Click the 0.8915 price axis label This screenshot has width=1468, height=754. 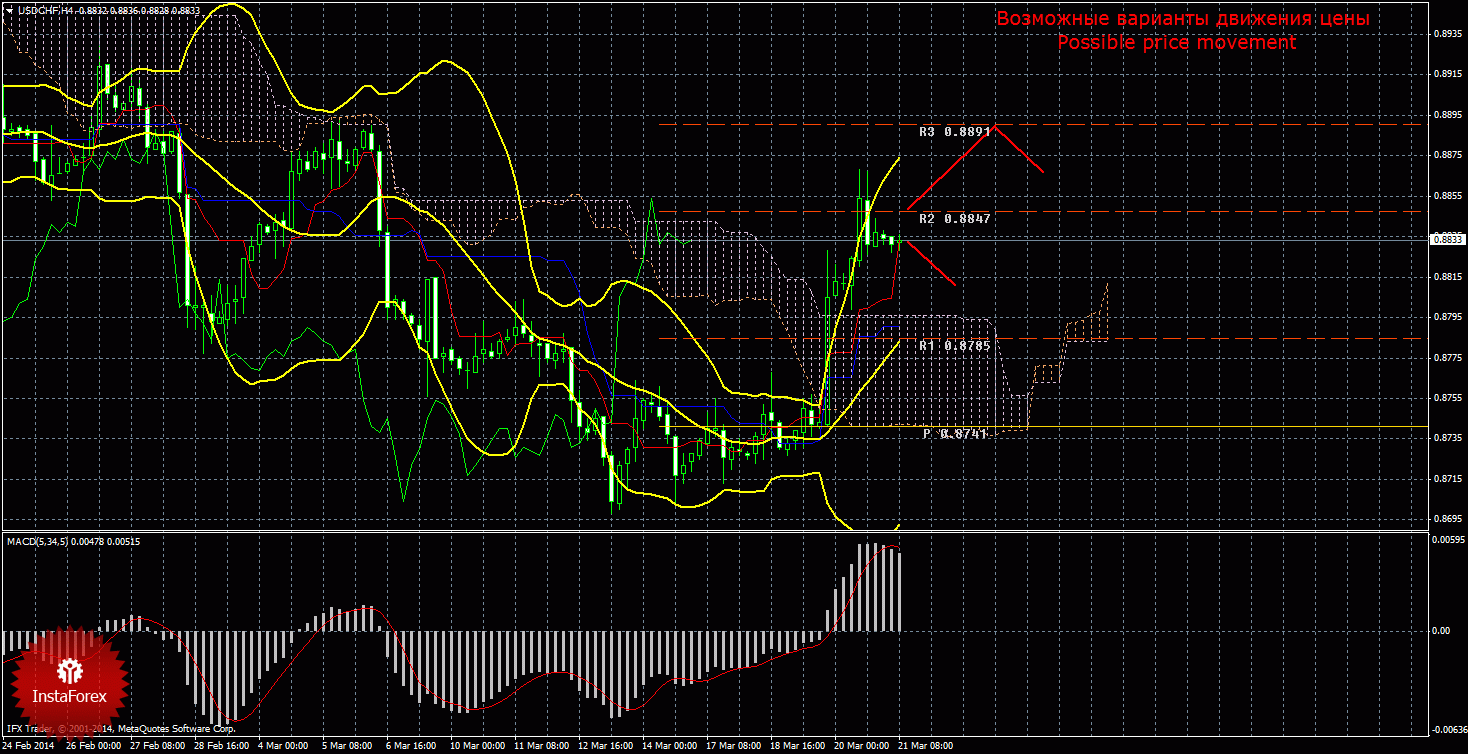tap(1447, 74)
